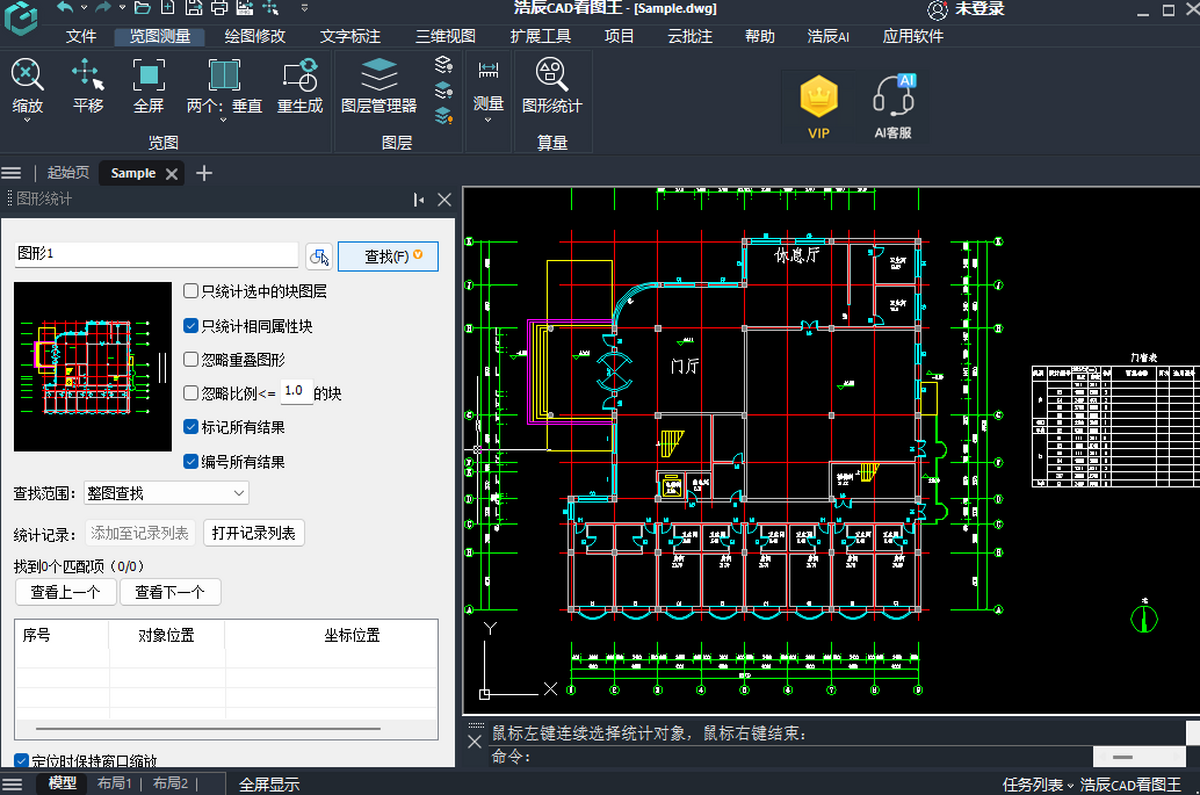Click the top small layer icon in 图层 group

pyautogui.click(x=444, y=65)
